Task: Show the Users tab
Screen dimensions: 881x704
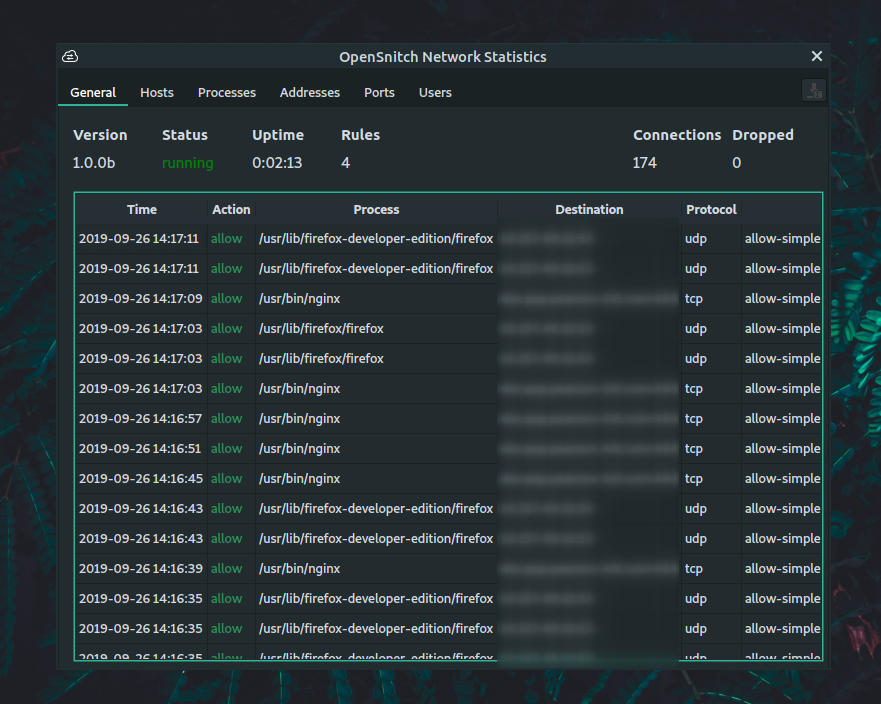Action: 435,93
